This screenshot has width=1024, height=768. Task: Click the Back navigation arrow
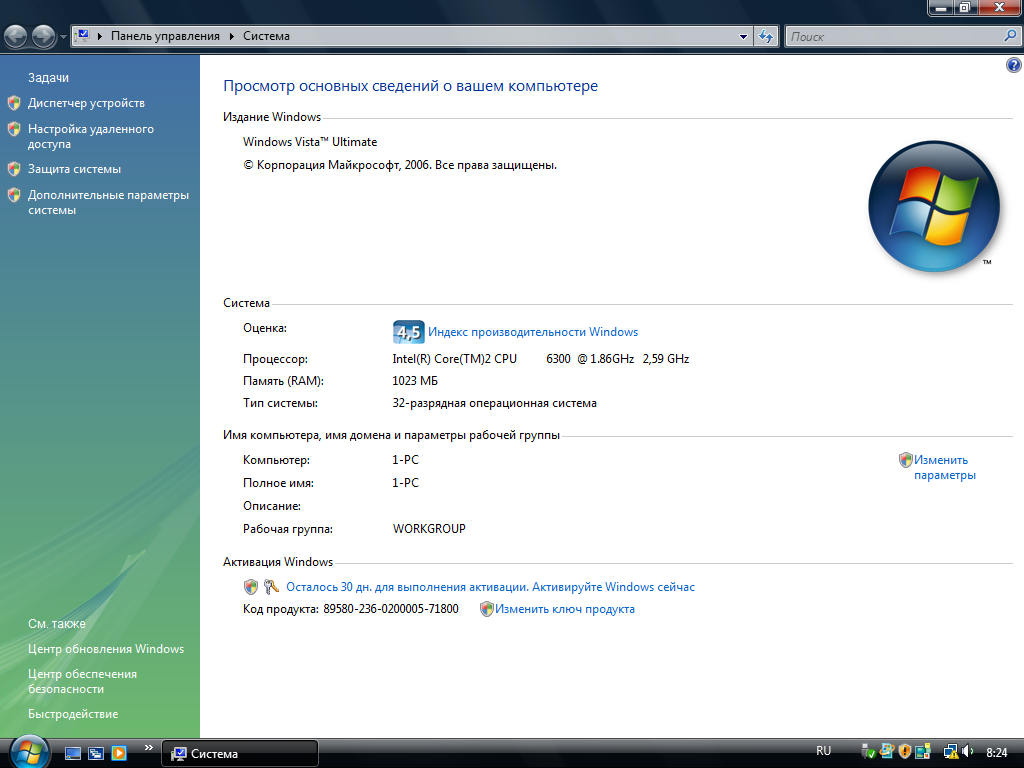pos(16,37)
